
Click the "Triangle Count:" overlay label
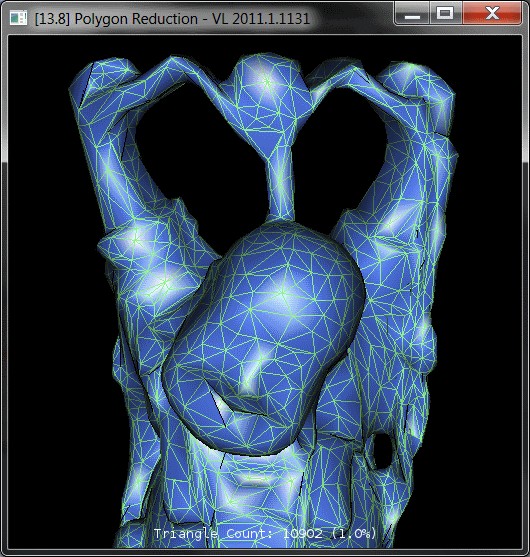(x=215, y=534)
